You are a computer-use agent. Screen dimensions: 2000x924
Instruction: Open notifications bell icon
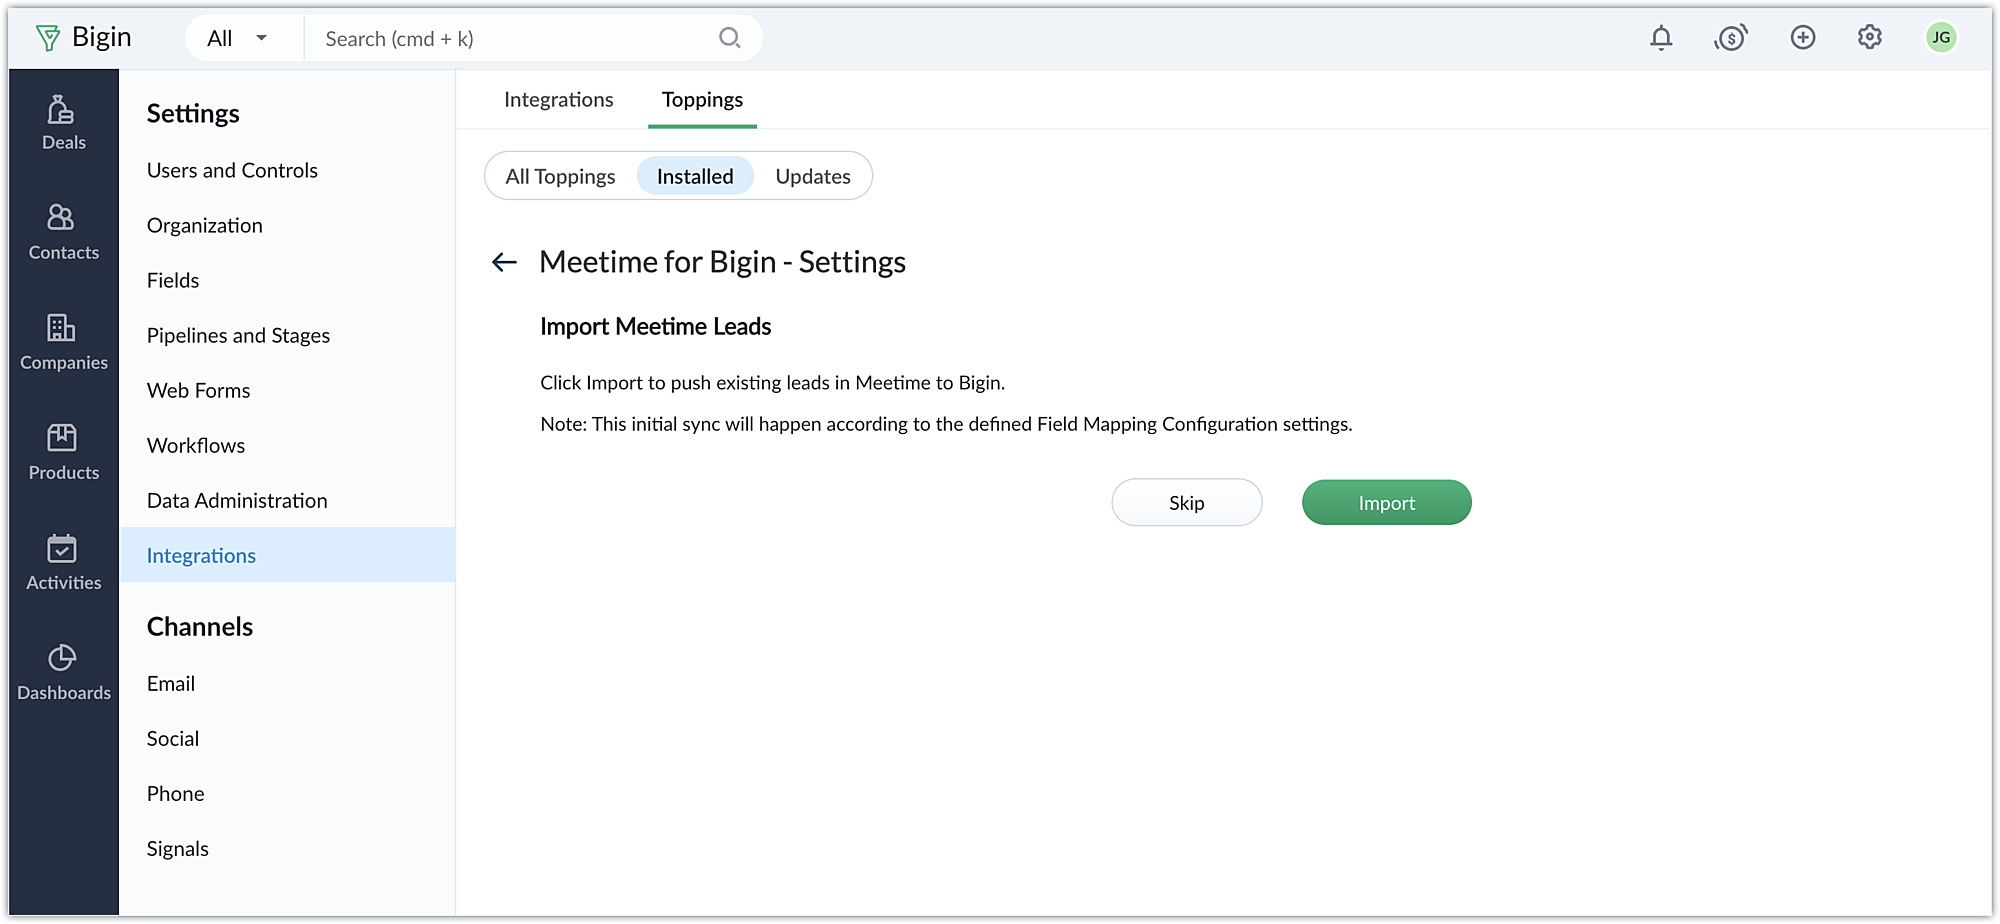(x=1661, y=38)
